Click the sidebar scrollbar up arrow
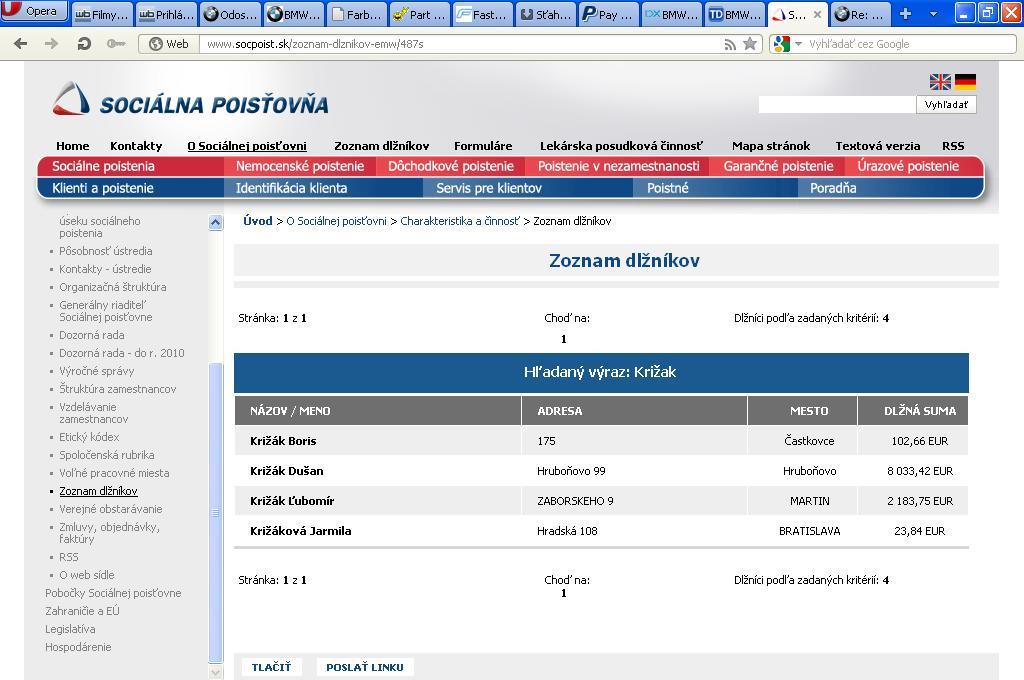Viewport: 1024px width, 680px height. (215, 223)
